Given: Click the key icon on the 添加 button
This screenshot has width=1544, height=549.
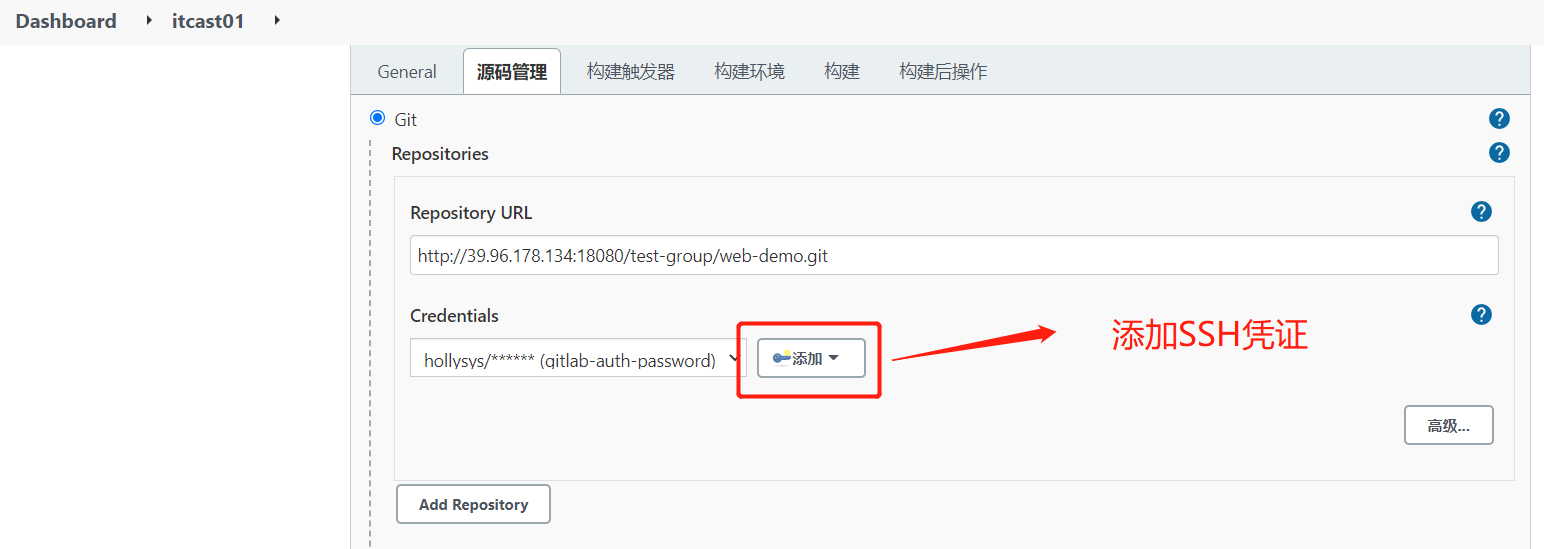Looking at the screenshot, I should (782, 358).
